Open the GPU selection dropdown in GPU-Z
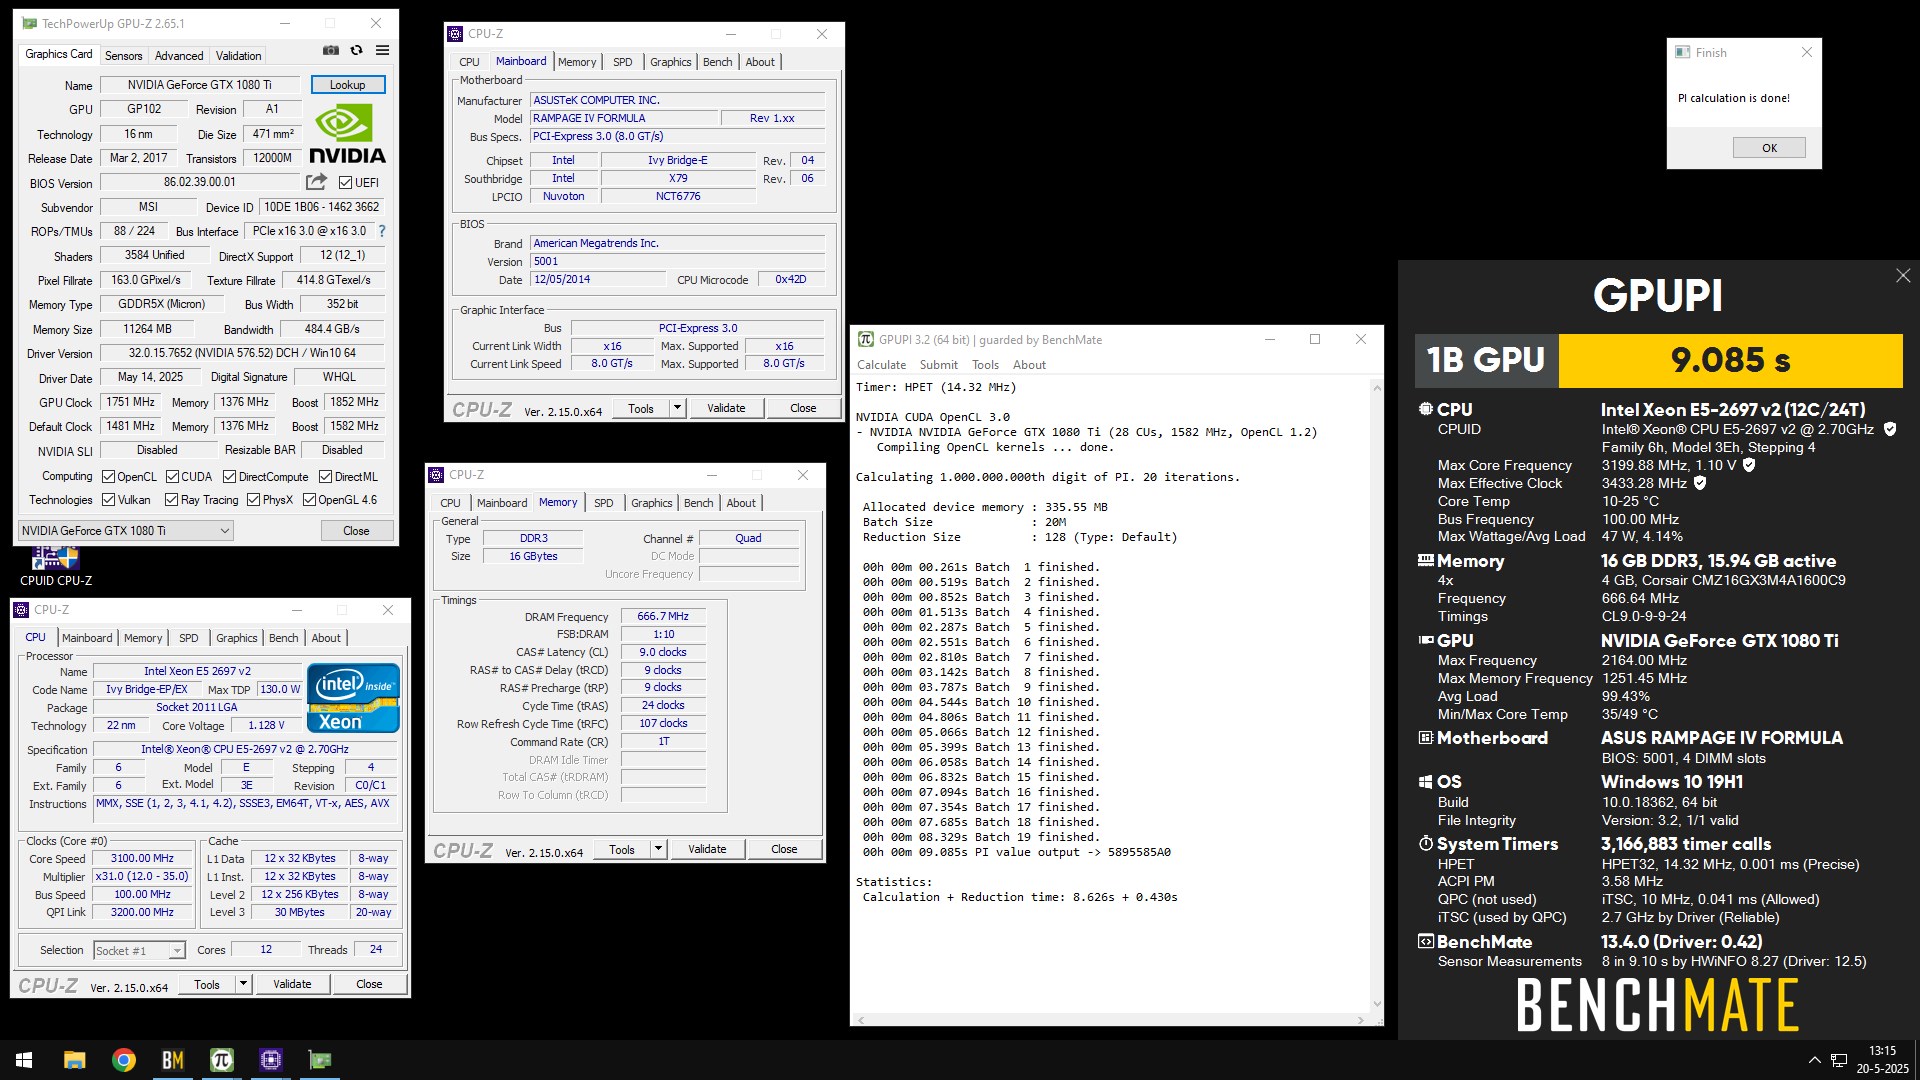1920x1080 pixels. tap(126, 531)
